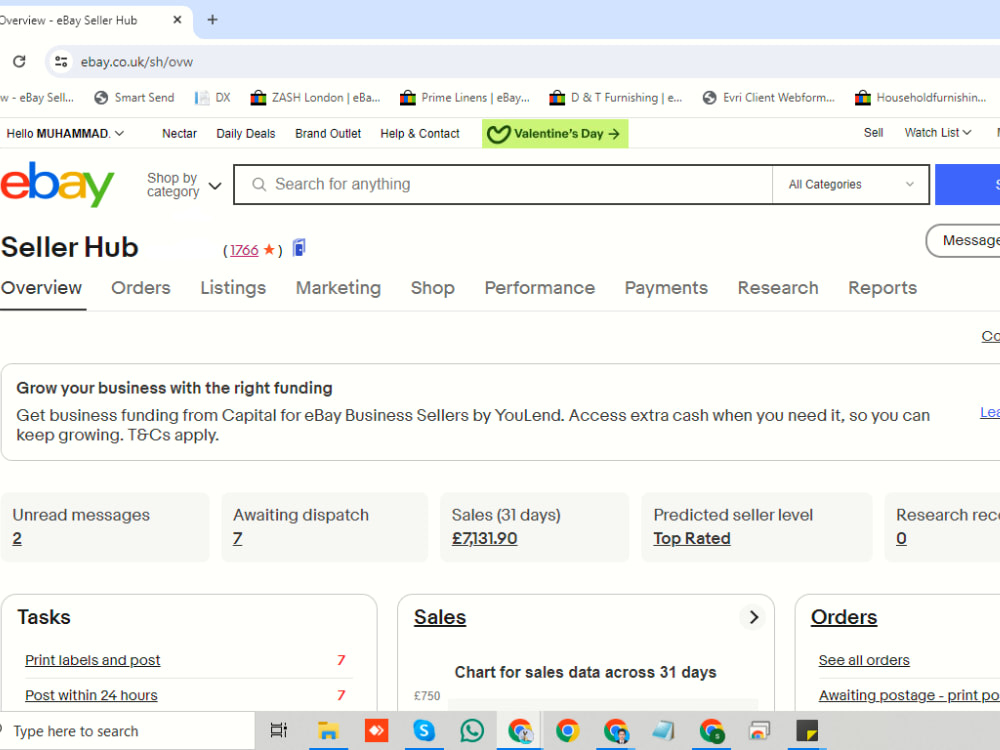This screenshot has width=1000, height=750.
Task: Click the blue shop badge icon
Action: (298, 247)
